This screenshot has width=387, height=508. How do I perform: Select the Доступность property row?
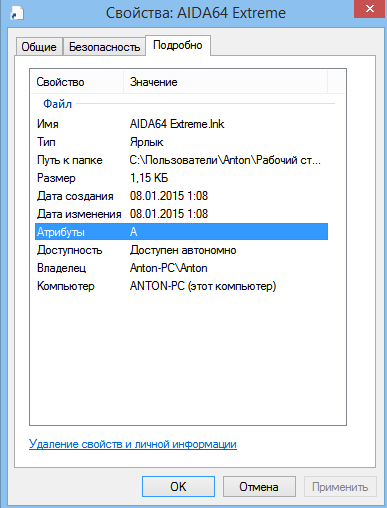point(181,250)
